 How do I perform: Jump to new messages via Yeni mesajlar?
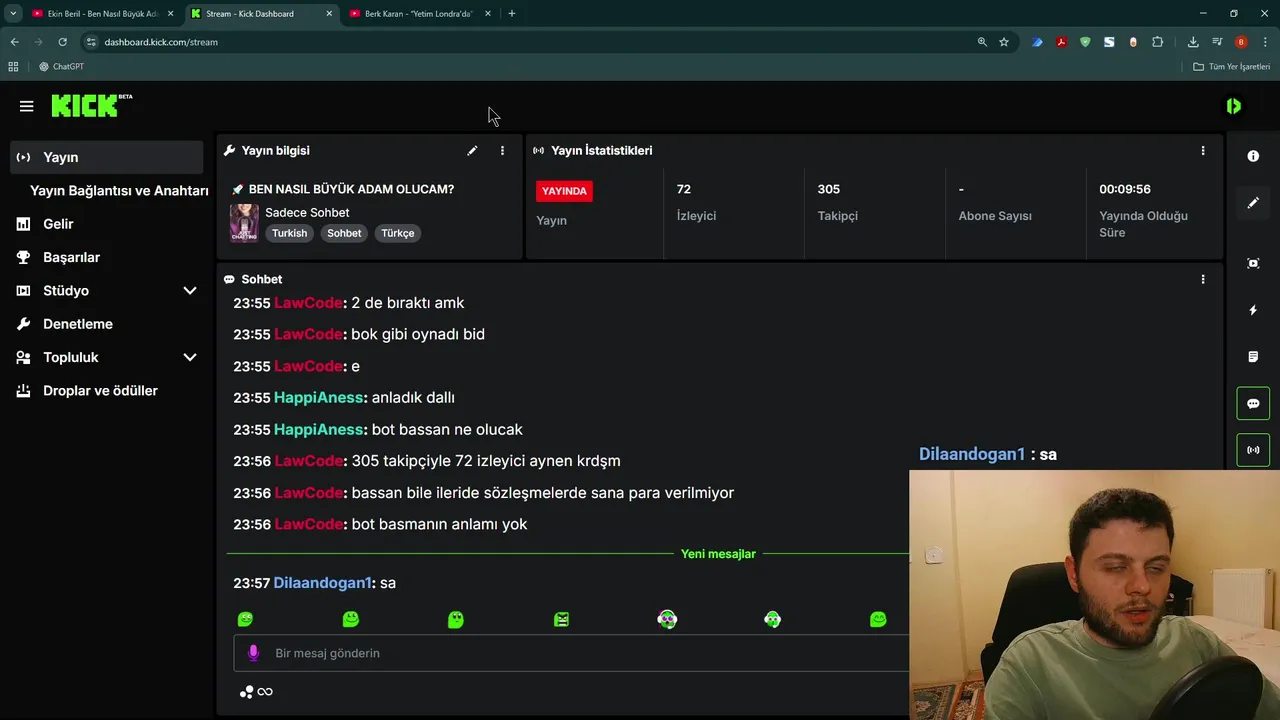(718, 554)
